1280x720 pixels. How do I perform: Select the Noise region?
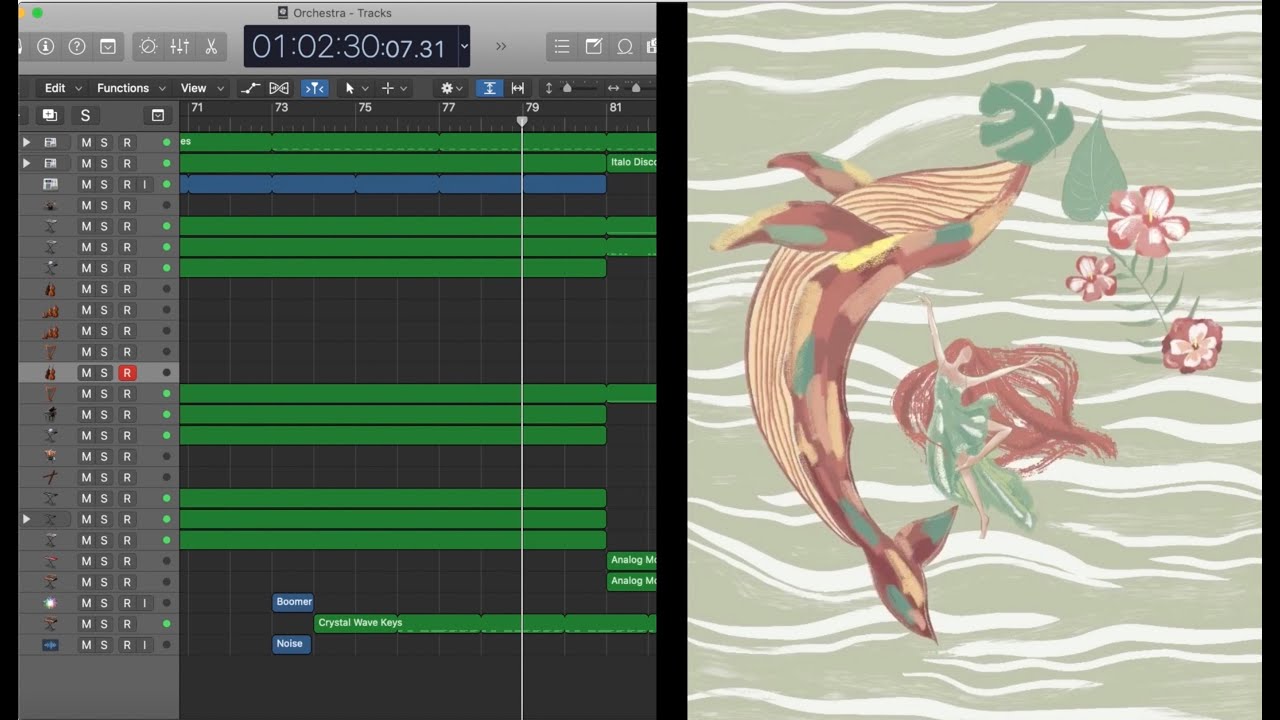click(x=291, y=644)
